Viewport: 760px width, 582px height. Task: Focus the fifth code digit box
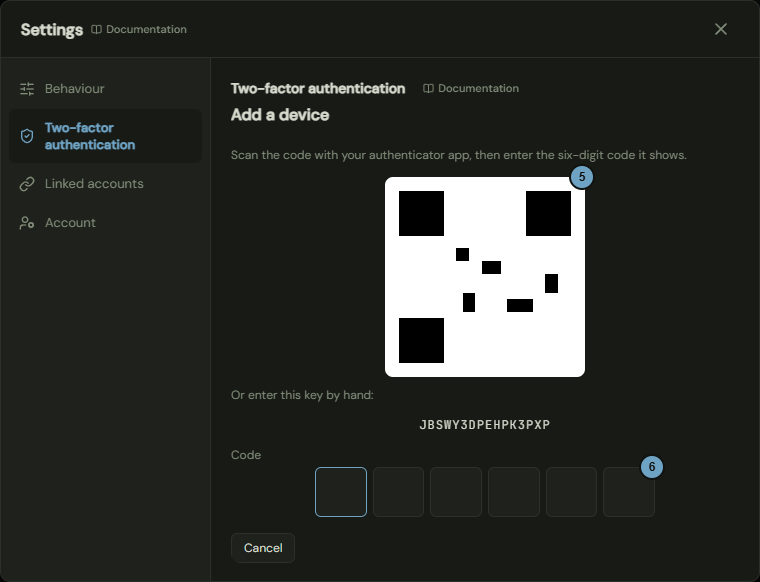[x=571, y=492]
